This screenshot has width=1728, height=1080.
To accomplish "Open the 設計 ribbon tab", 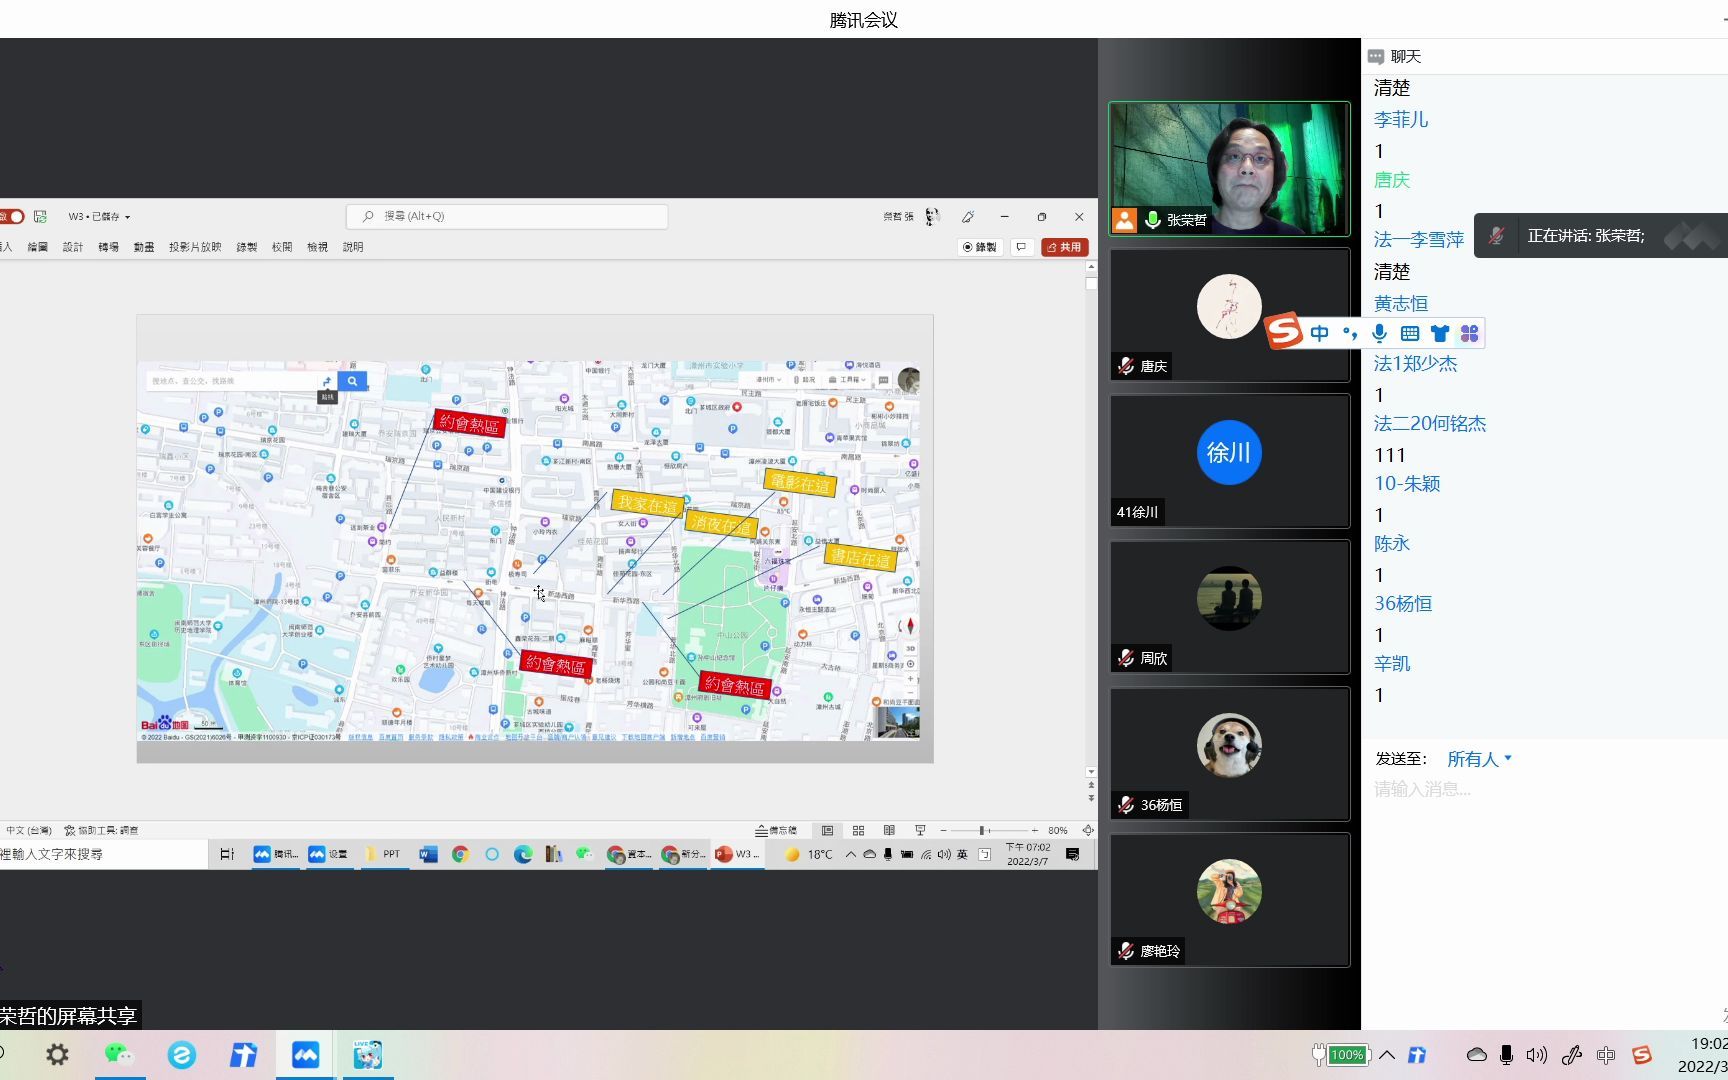I will pos(73,247).
